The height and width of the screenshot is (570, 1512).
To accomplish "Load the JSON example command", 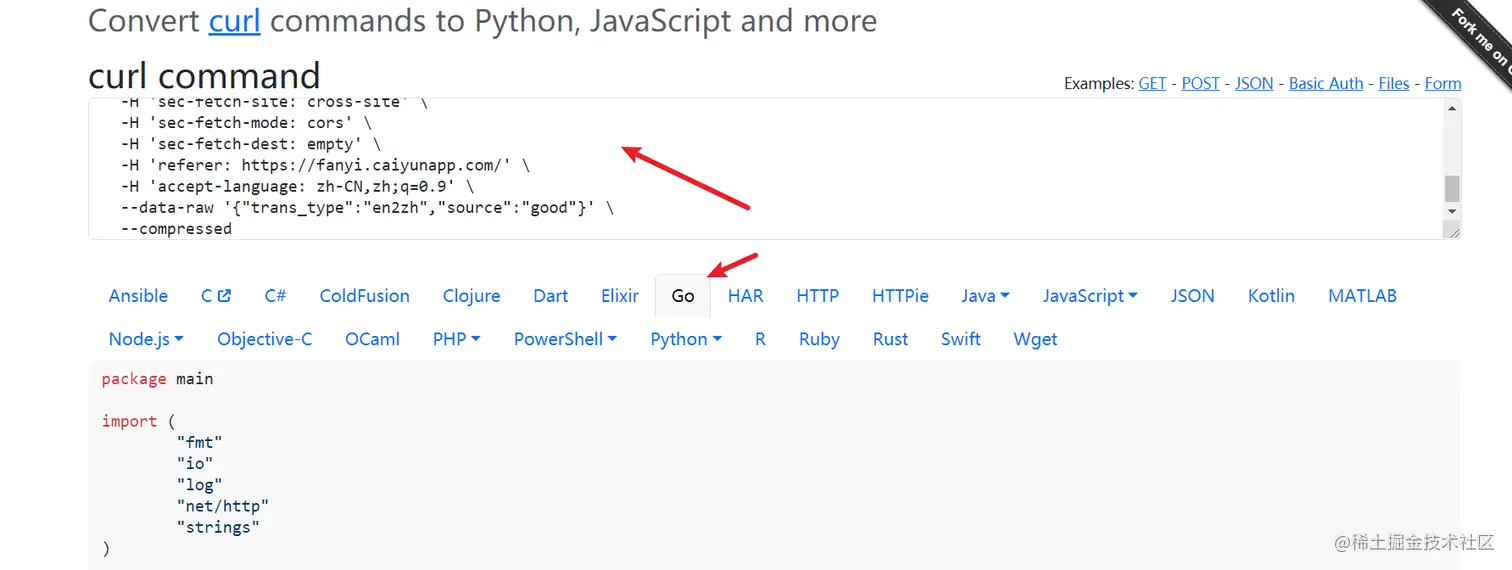I will click(1253, 84).
